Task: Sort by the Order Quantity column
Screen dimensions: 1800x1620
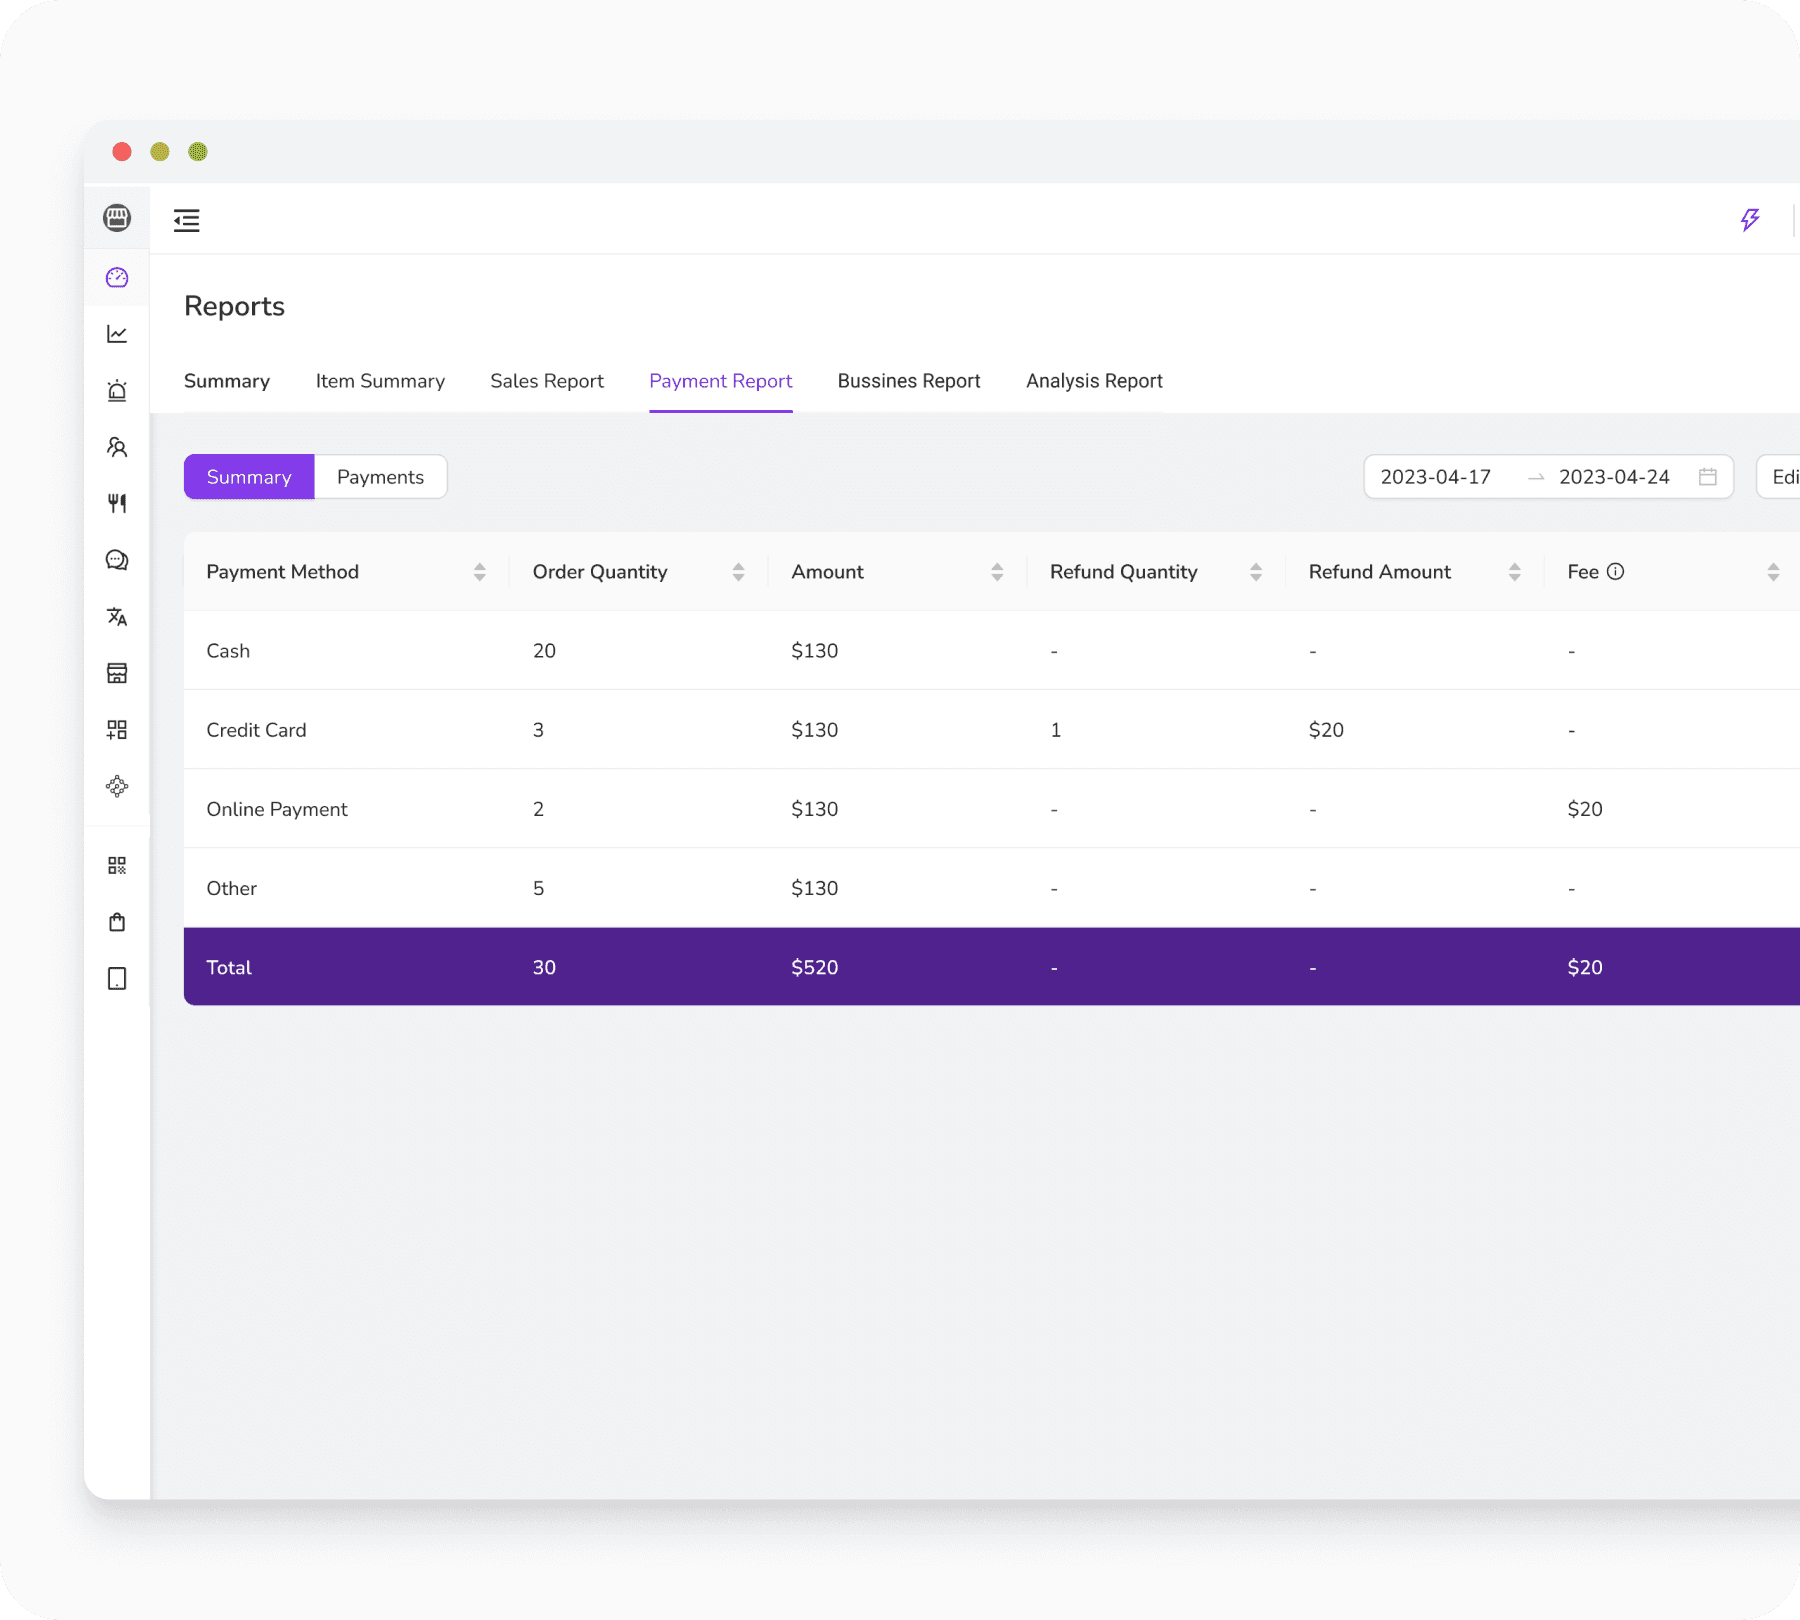Action: pyautogui.click(x=738, y=572)
